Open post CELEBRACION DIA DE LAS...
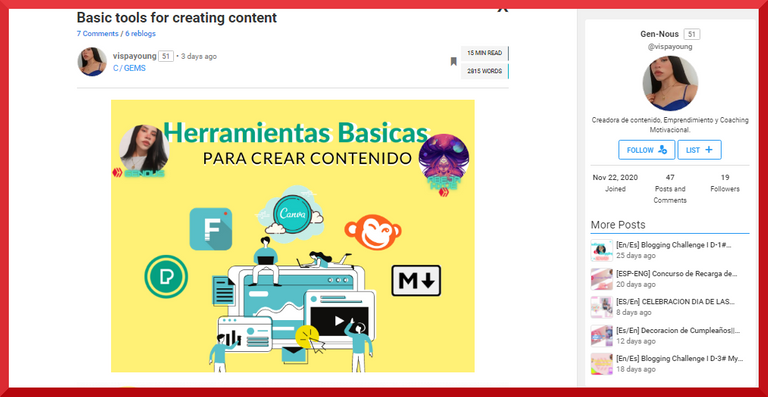The image size is (768, 397). click(675, 302)
